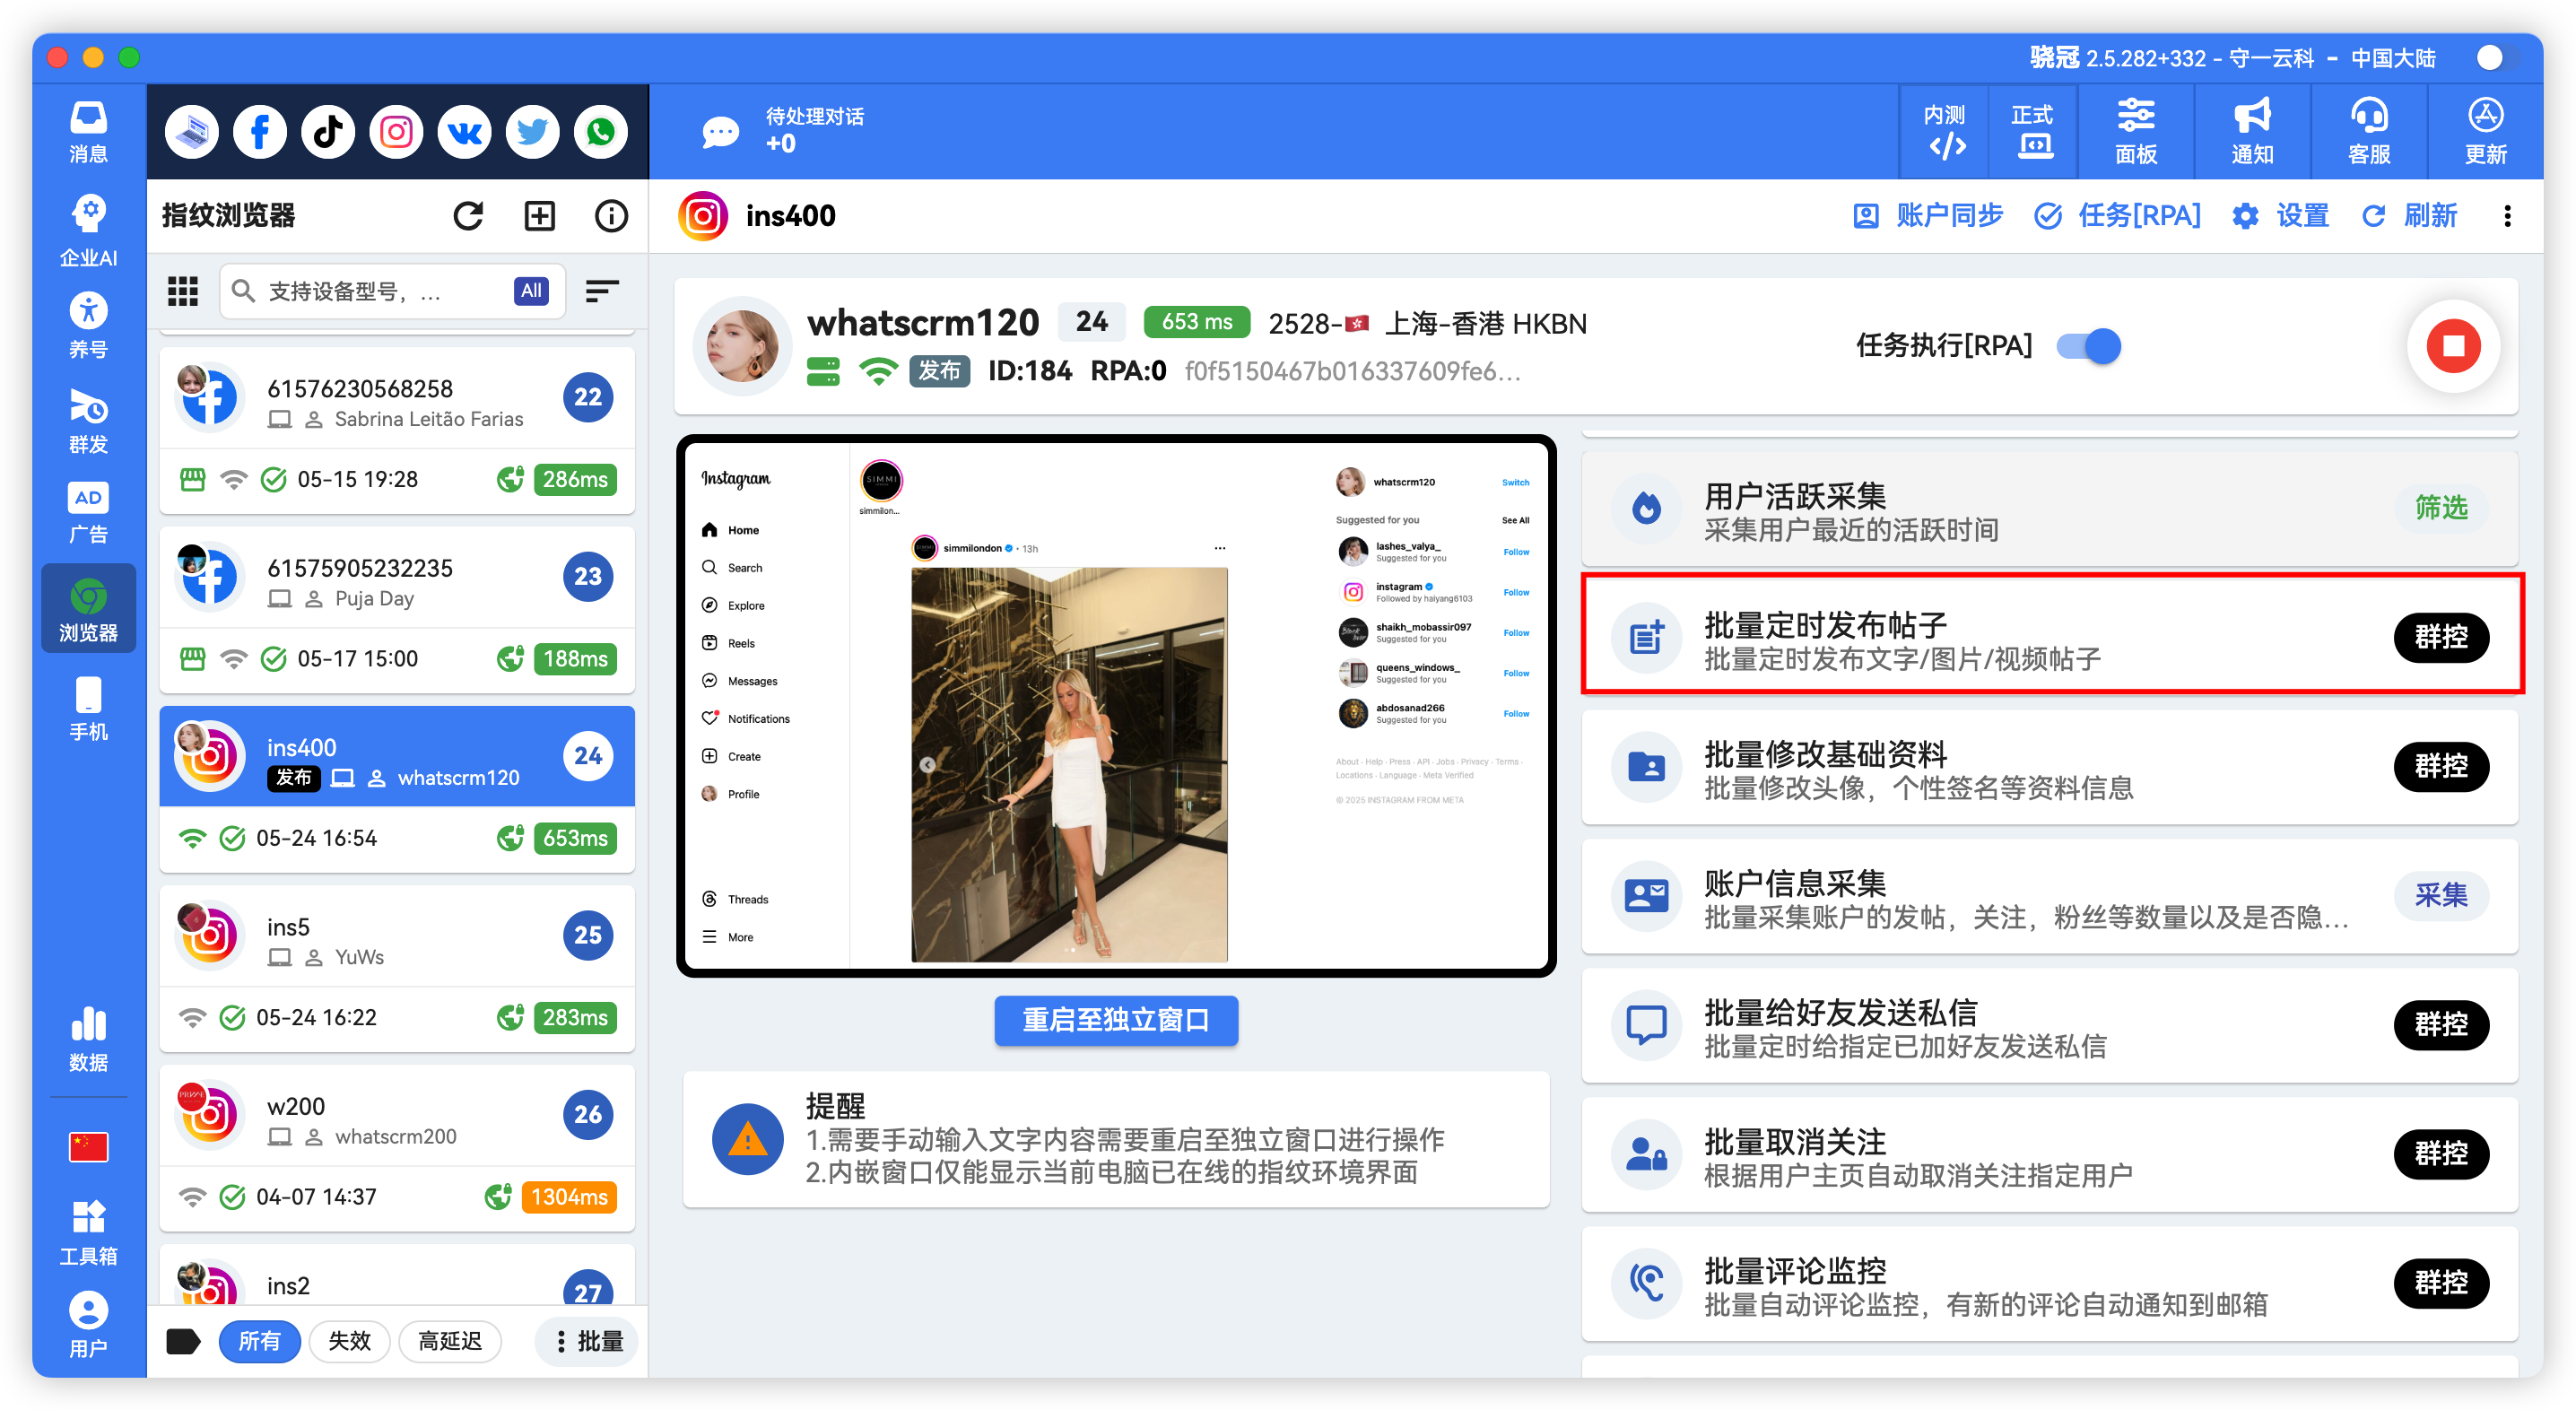Open the sort options next to search
The height and width of the screenshot is (1410, 2576).
tap(602, 291)
